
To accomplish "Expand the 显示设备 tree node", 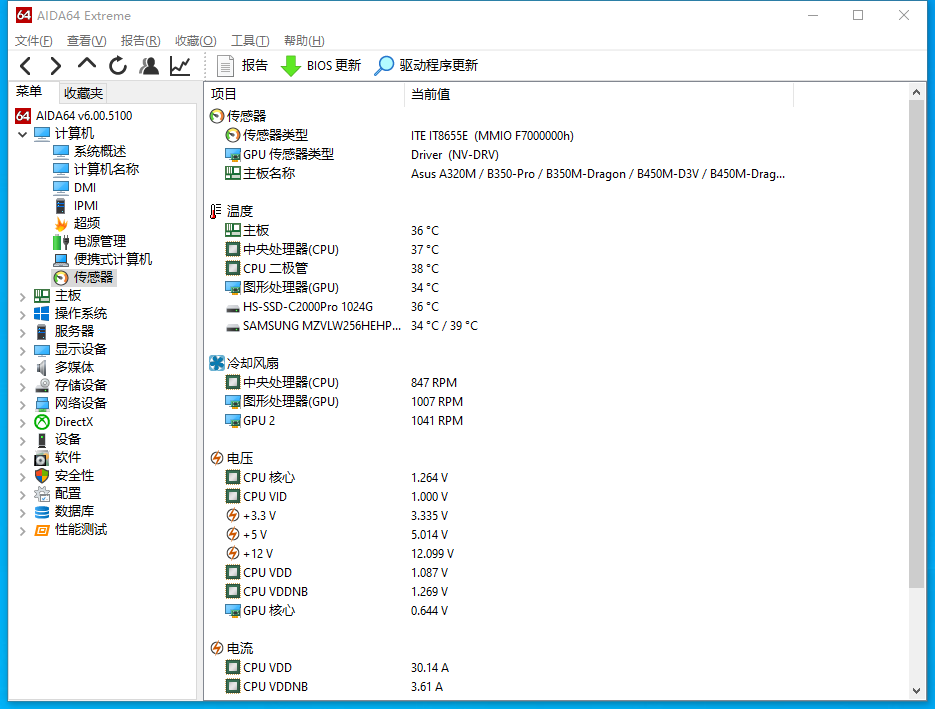I will [x=23, y=351].
